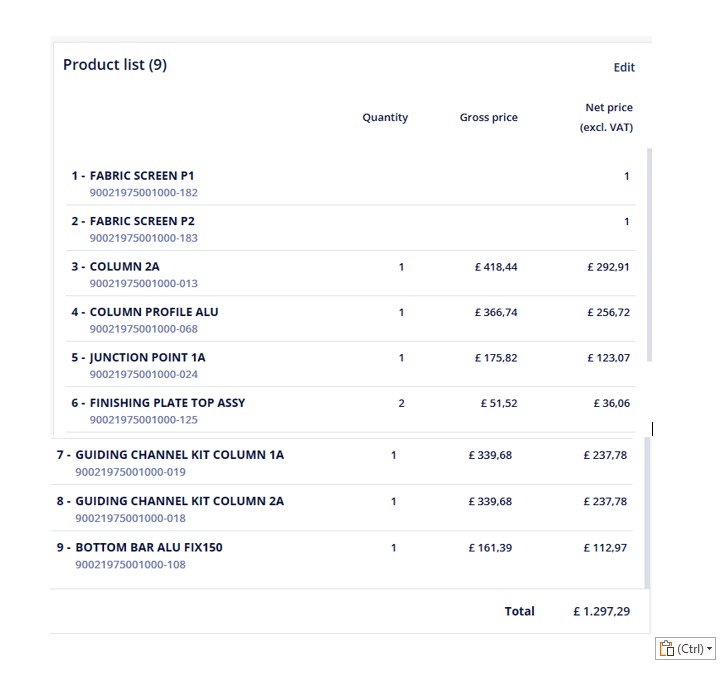725x695 pixels.
Task: Click the lower product list scrollbar
Action: 646,512
